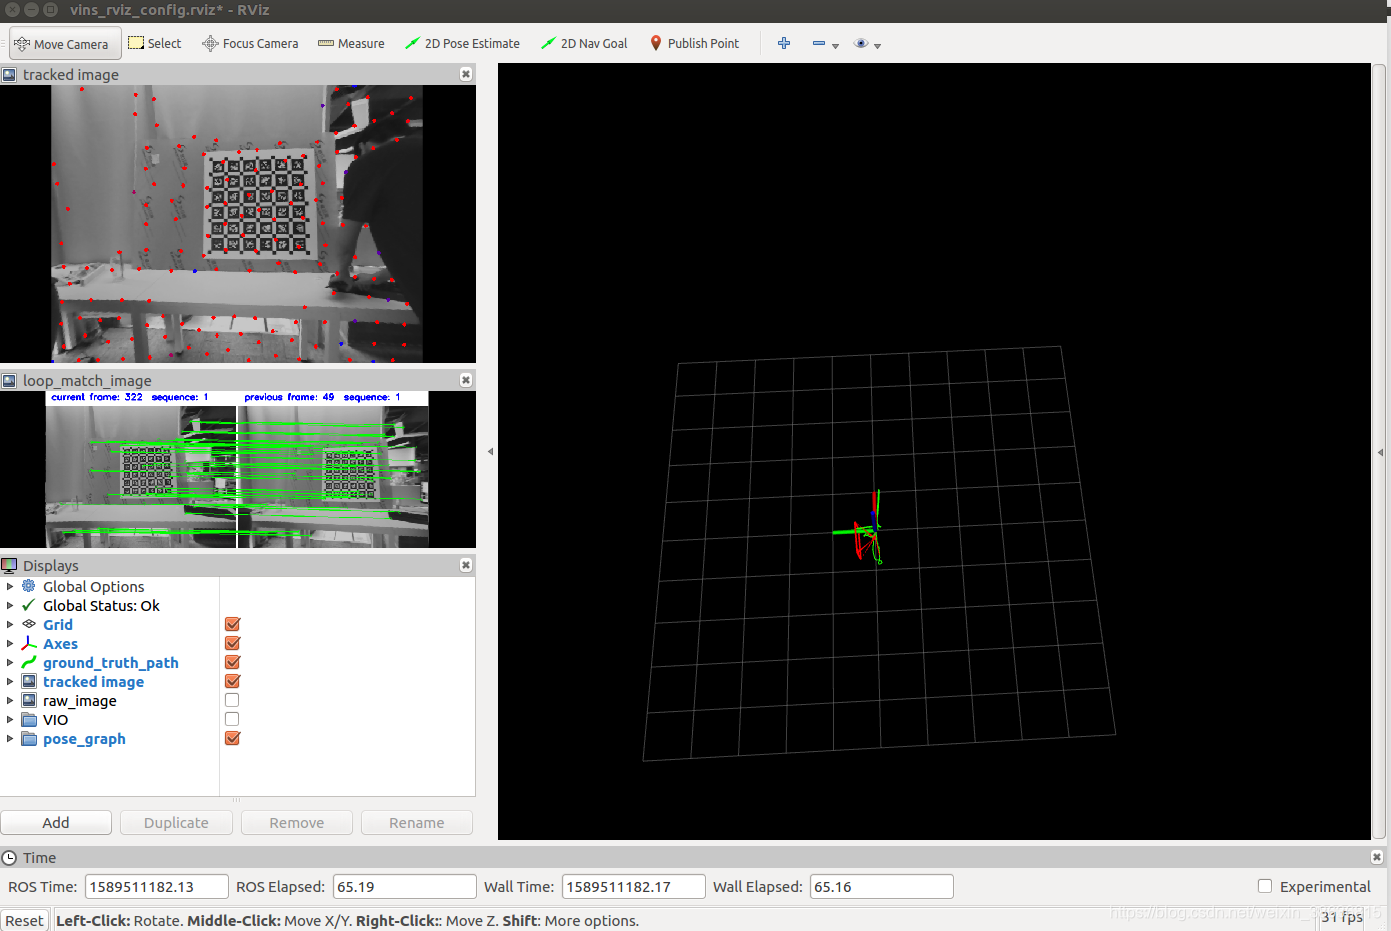
Task: Click the blue plus add-tool icon
Action: point(784,43)
